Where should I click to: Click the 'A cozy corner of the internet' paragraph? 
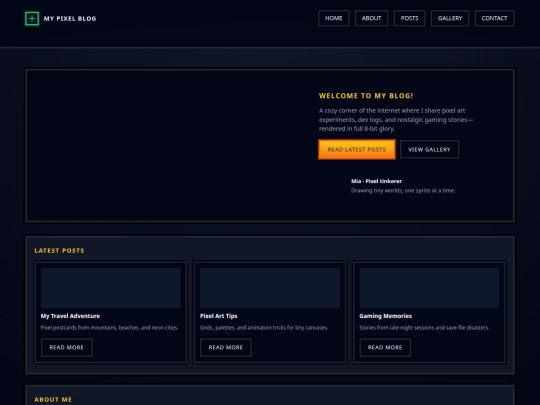coord(396,120)
